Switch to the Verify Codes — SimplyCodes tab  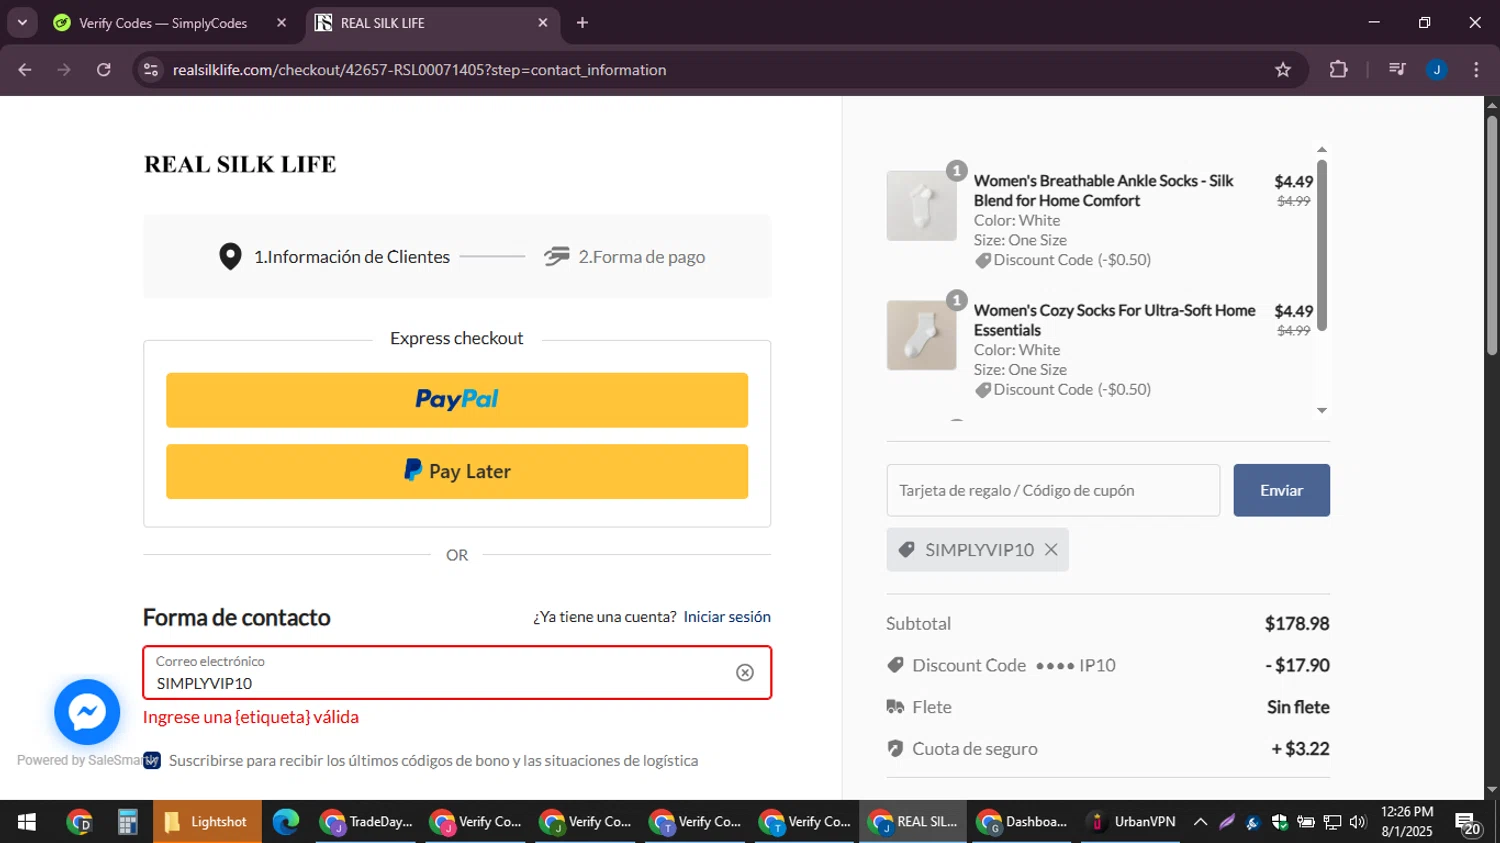163,23
